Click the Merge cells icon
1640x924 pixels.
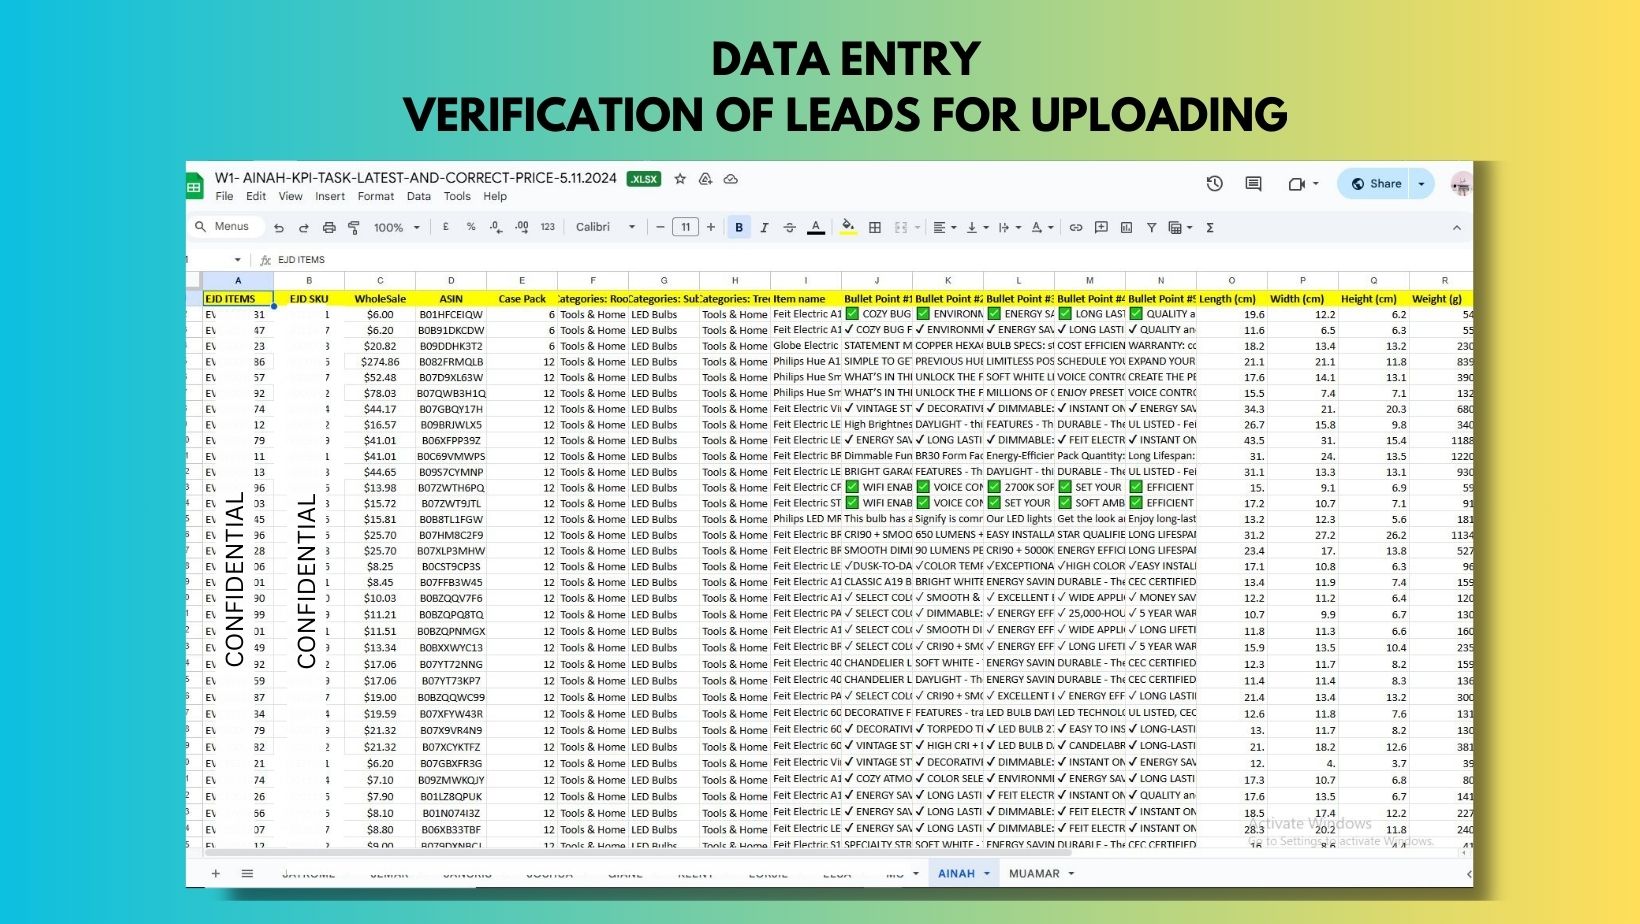901,228
